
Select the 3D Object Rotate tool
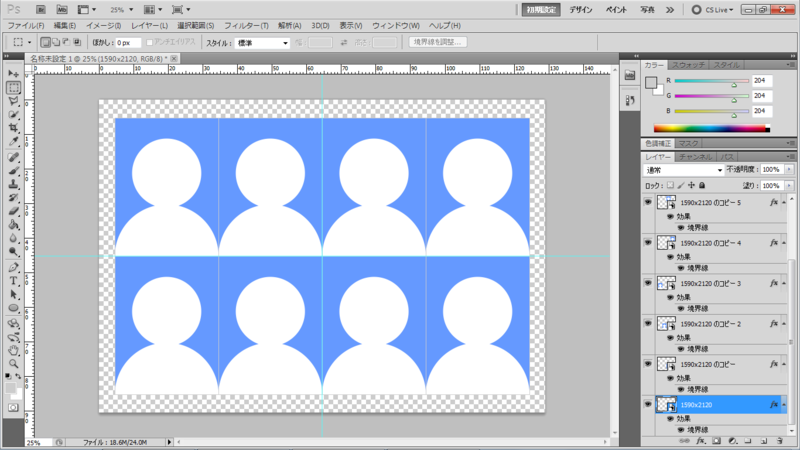click(x=14, y=324)
